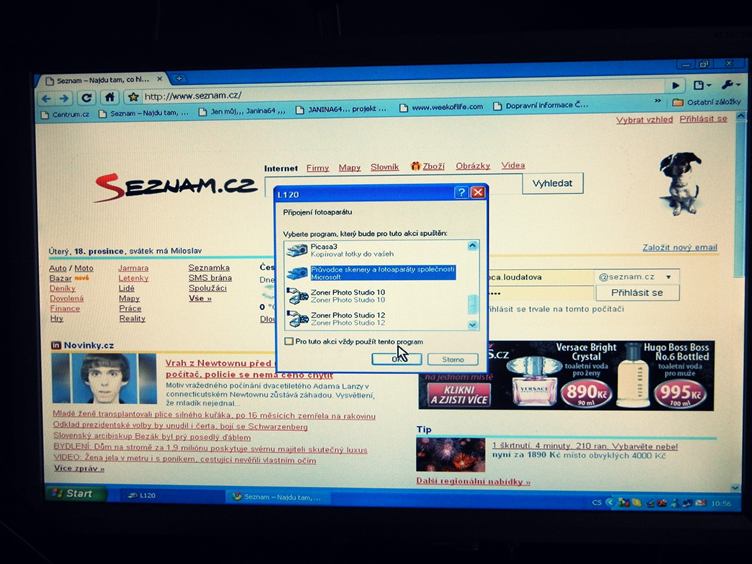Click the Přihlásit se login button

[x=637, y=293]
